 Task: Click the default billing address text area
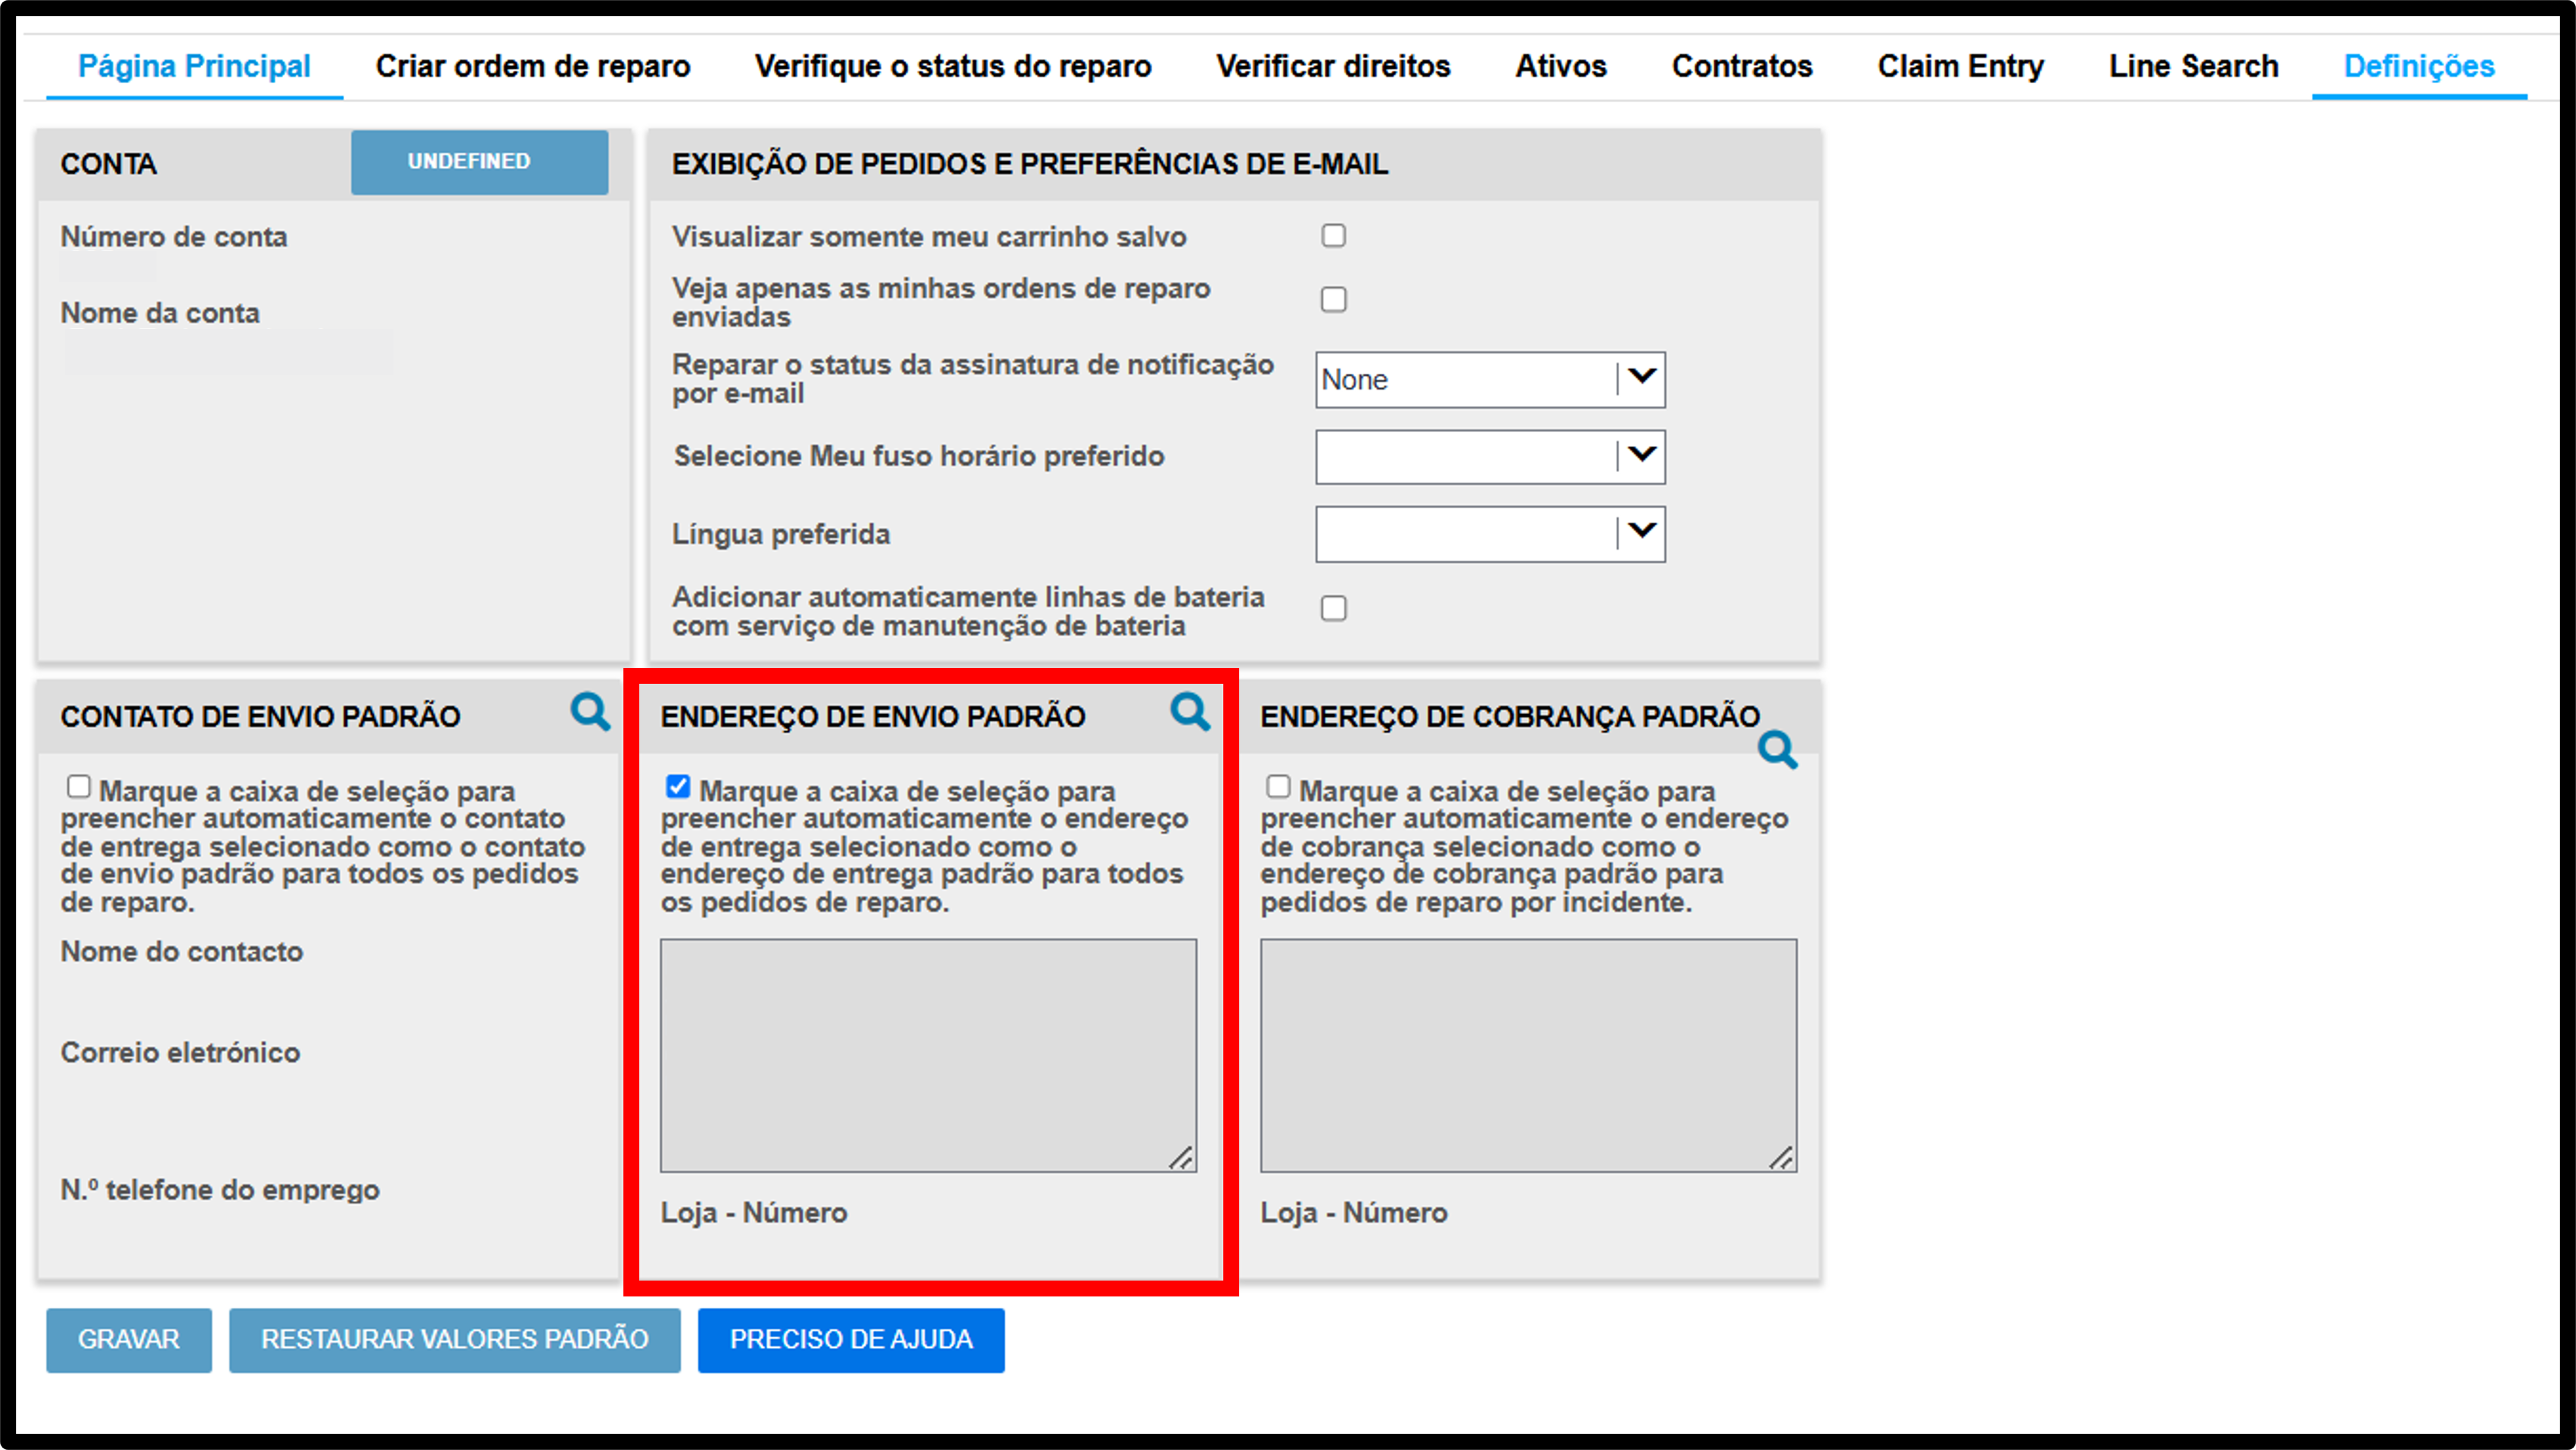pyautogui.click(x=1528, y=1055)
